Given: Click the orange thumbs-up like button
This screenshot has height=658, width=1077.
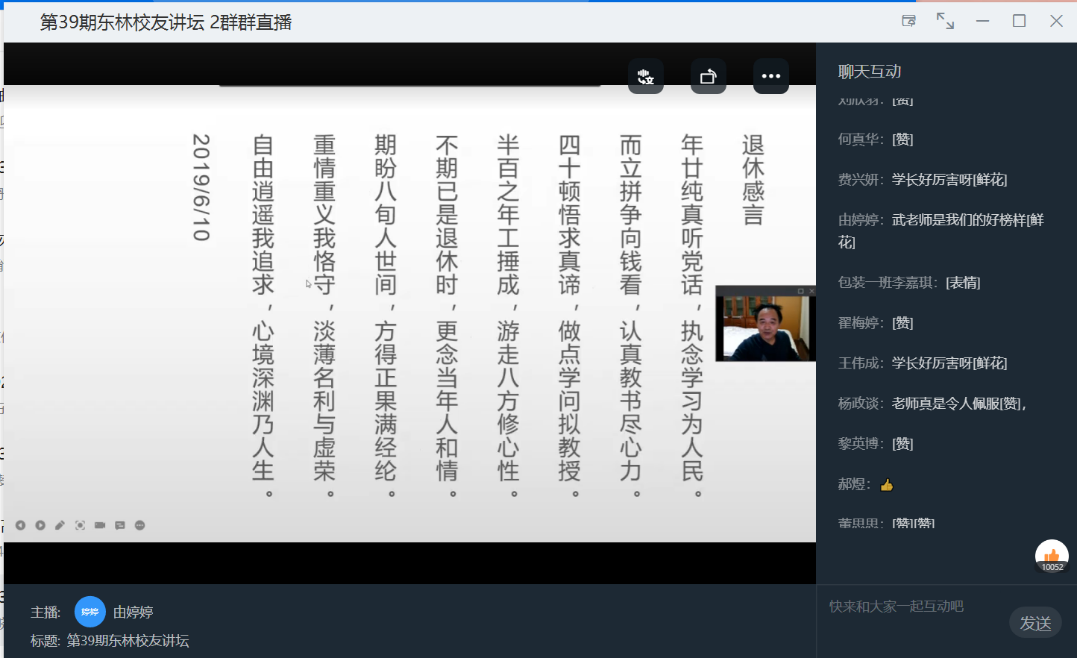Looking at the screenshot, I should click(x=1051, y=556).
